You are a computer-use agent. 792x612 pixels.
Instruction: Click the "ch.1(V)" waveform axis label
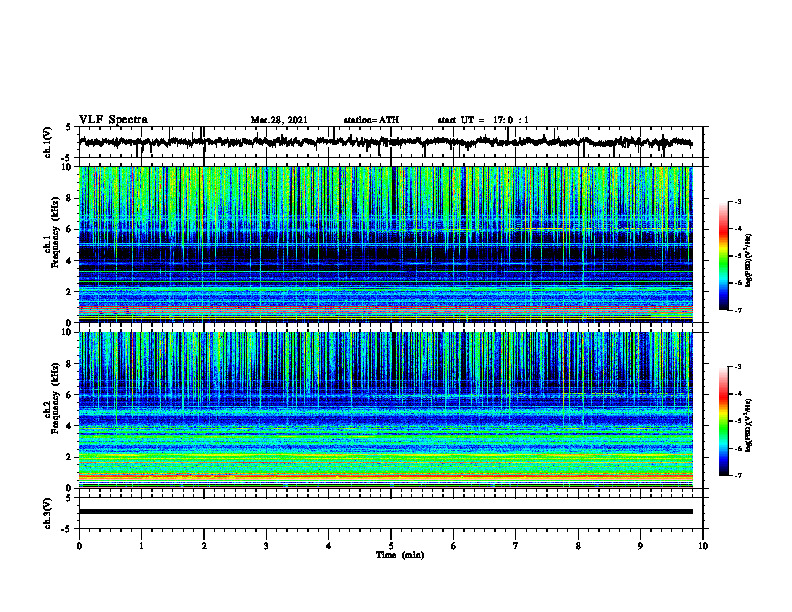pyautogui.click(x=48, y=142)
